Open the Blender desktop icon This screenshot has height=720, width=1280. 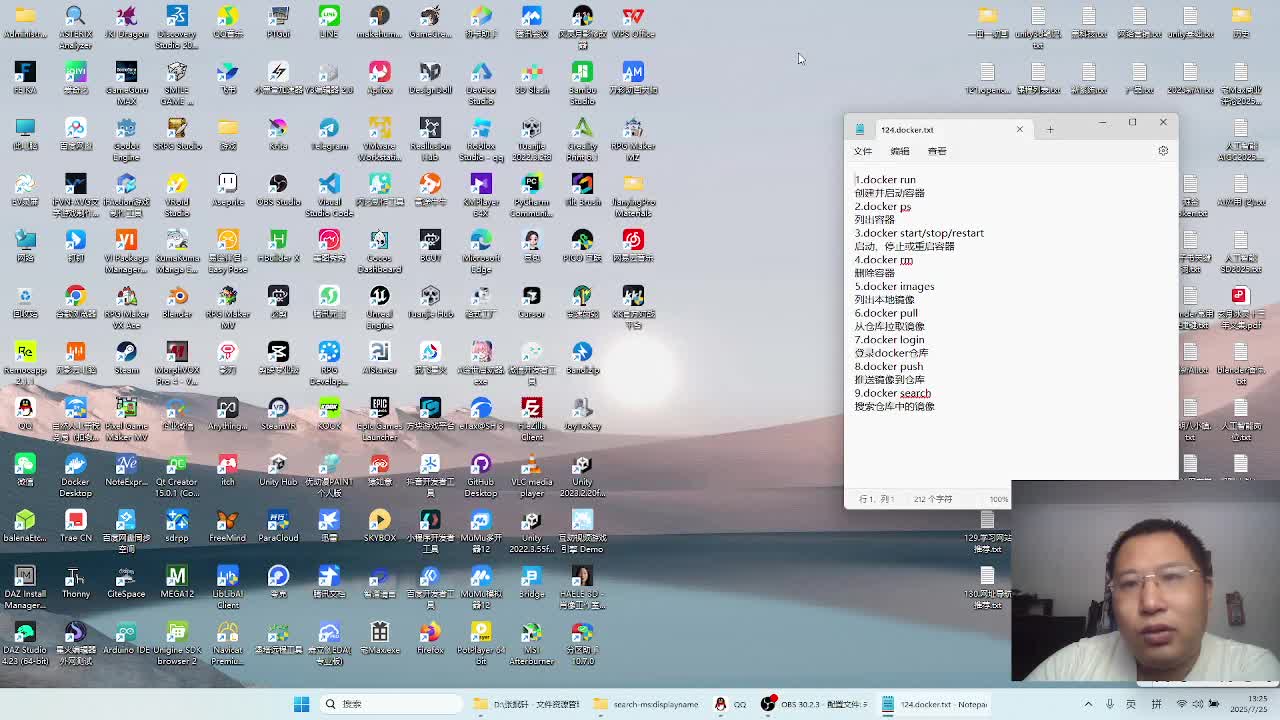pos(177,302)
